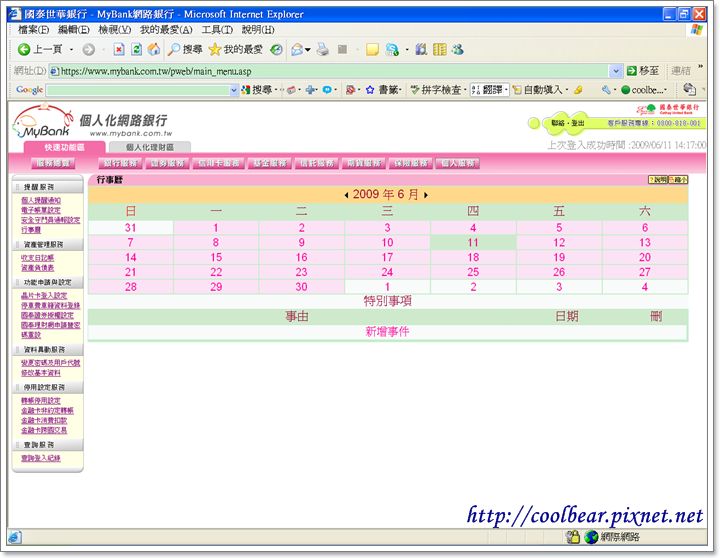The height and width of the screenshot is (558, 720).
Task: Click the 服務總覽 nav button
Action: click(x=53, y=163)
